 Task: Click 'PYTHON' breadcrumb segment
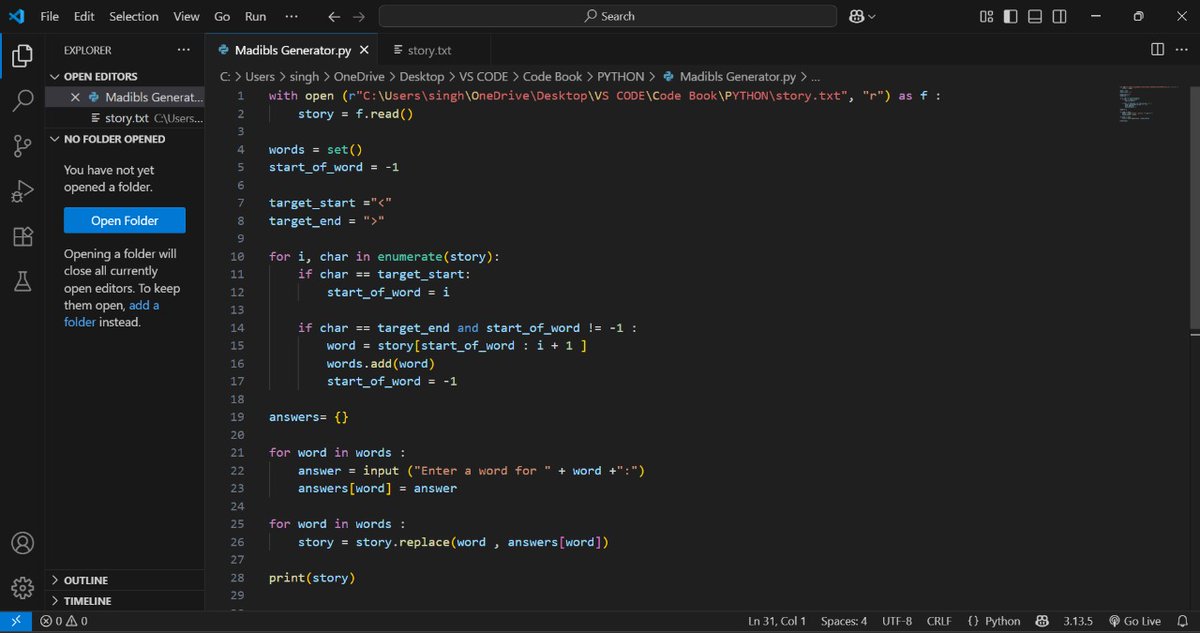[x=621, y=76]
